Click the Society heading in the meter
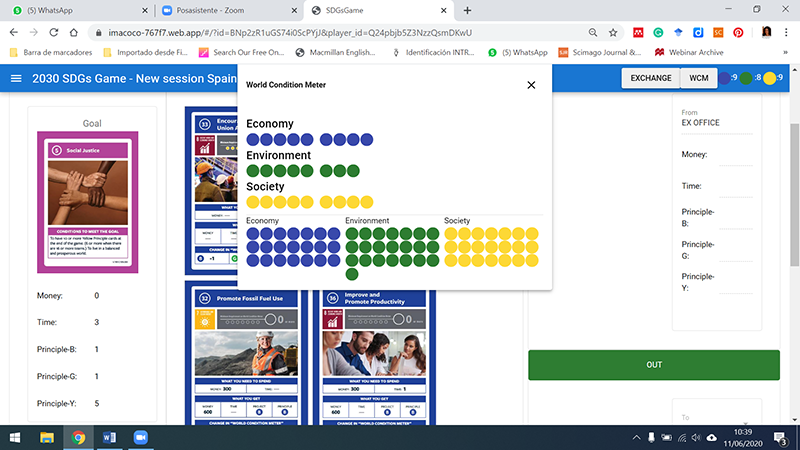 tap(265, 187)
